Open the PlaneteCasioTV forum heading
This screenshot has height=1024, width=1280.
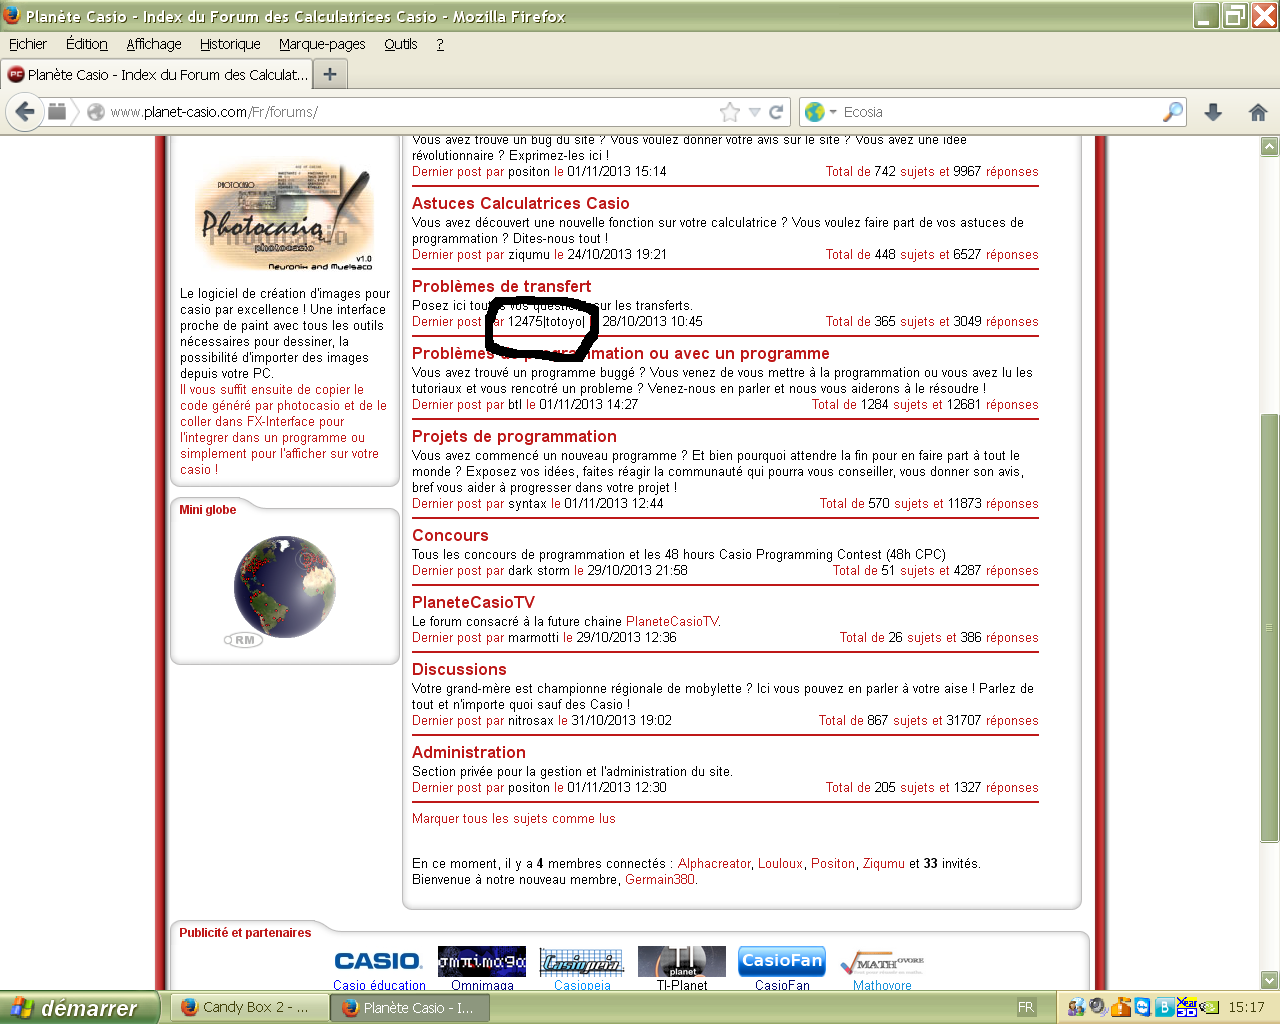473,602
